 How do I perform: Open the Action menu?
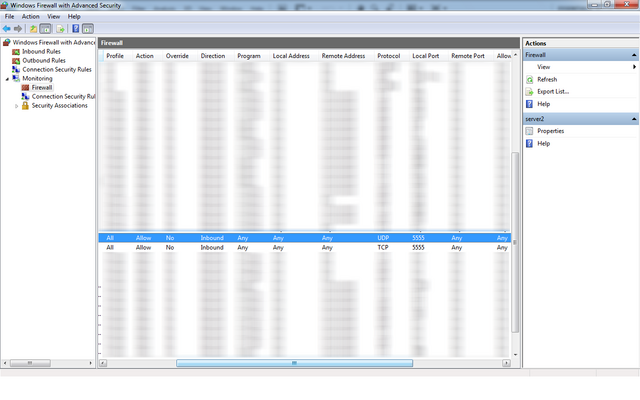coord(31,16)
